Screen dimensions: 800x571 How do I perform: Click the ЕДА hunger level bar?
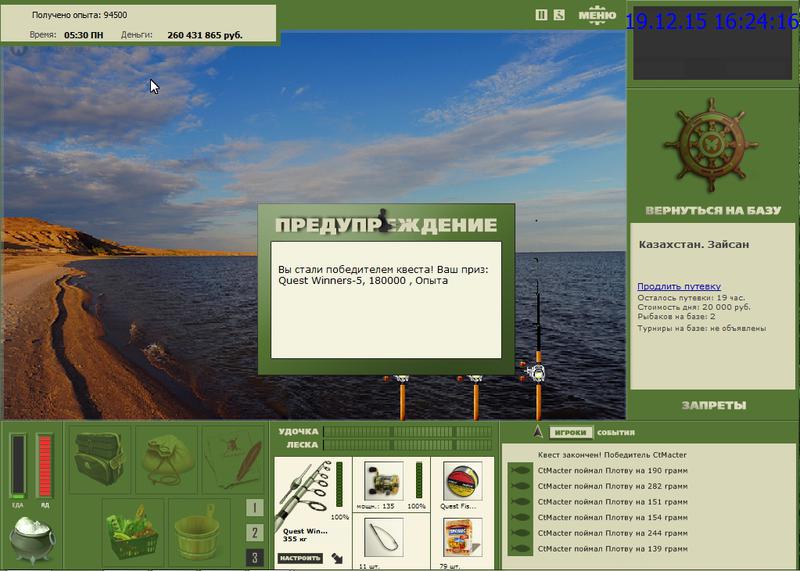[x=18, y=465]
